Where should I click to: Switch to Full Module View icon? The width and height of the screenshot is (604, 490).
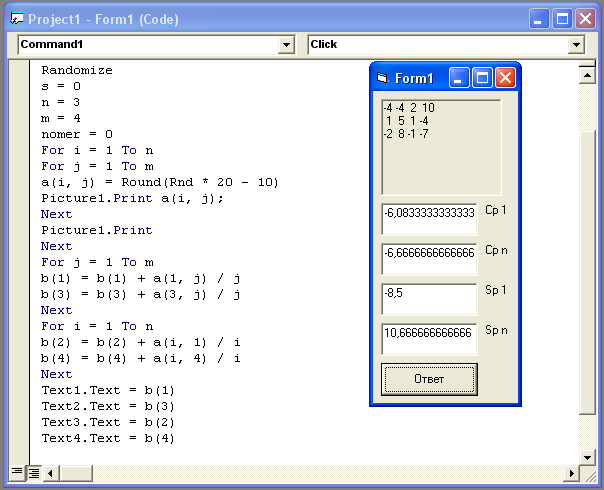pyautogui.click(x=34, y=473)
